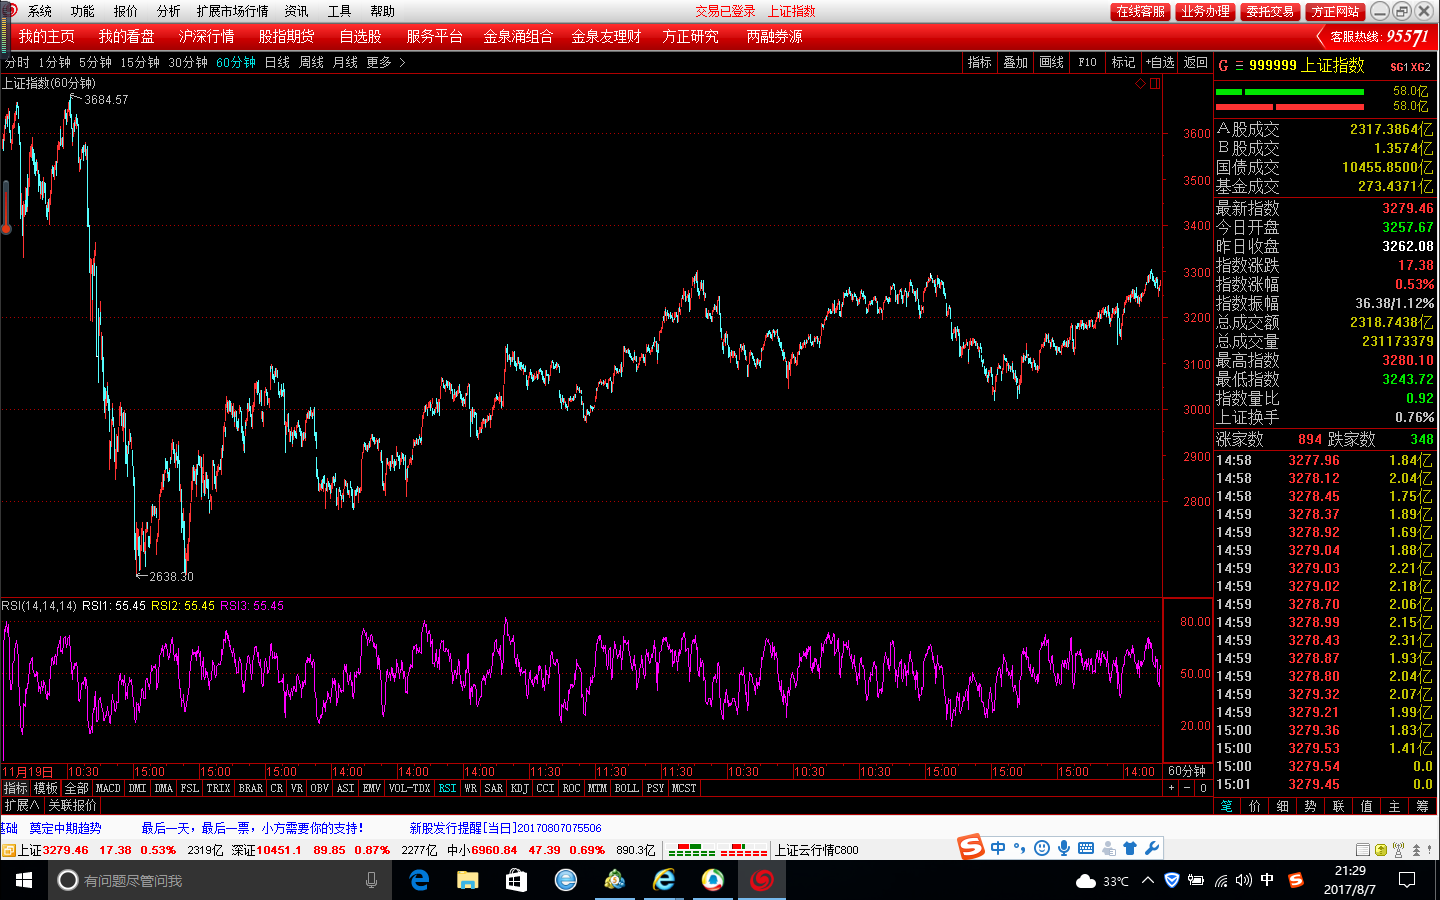Select the RSI indicator tab
Image resolution: width=1440 pixels, height=900 pixels.
447,789
